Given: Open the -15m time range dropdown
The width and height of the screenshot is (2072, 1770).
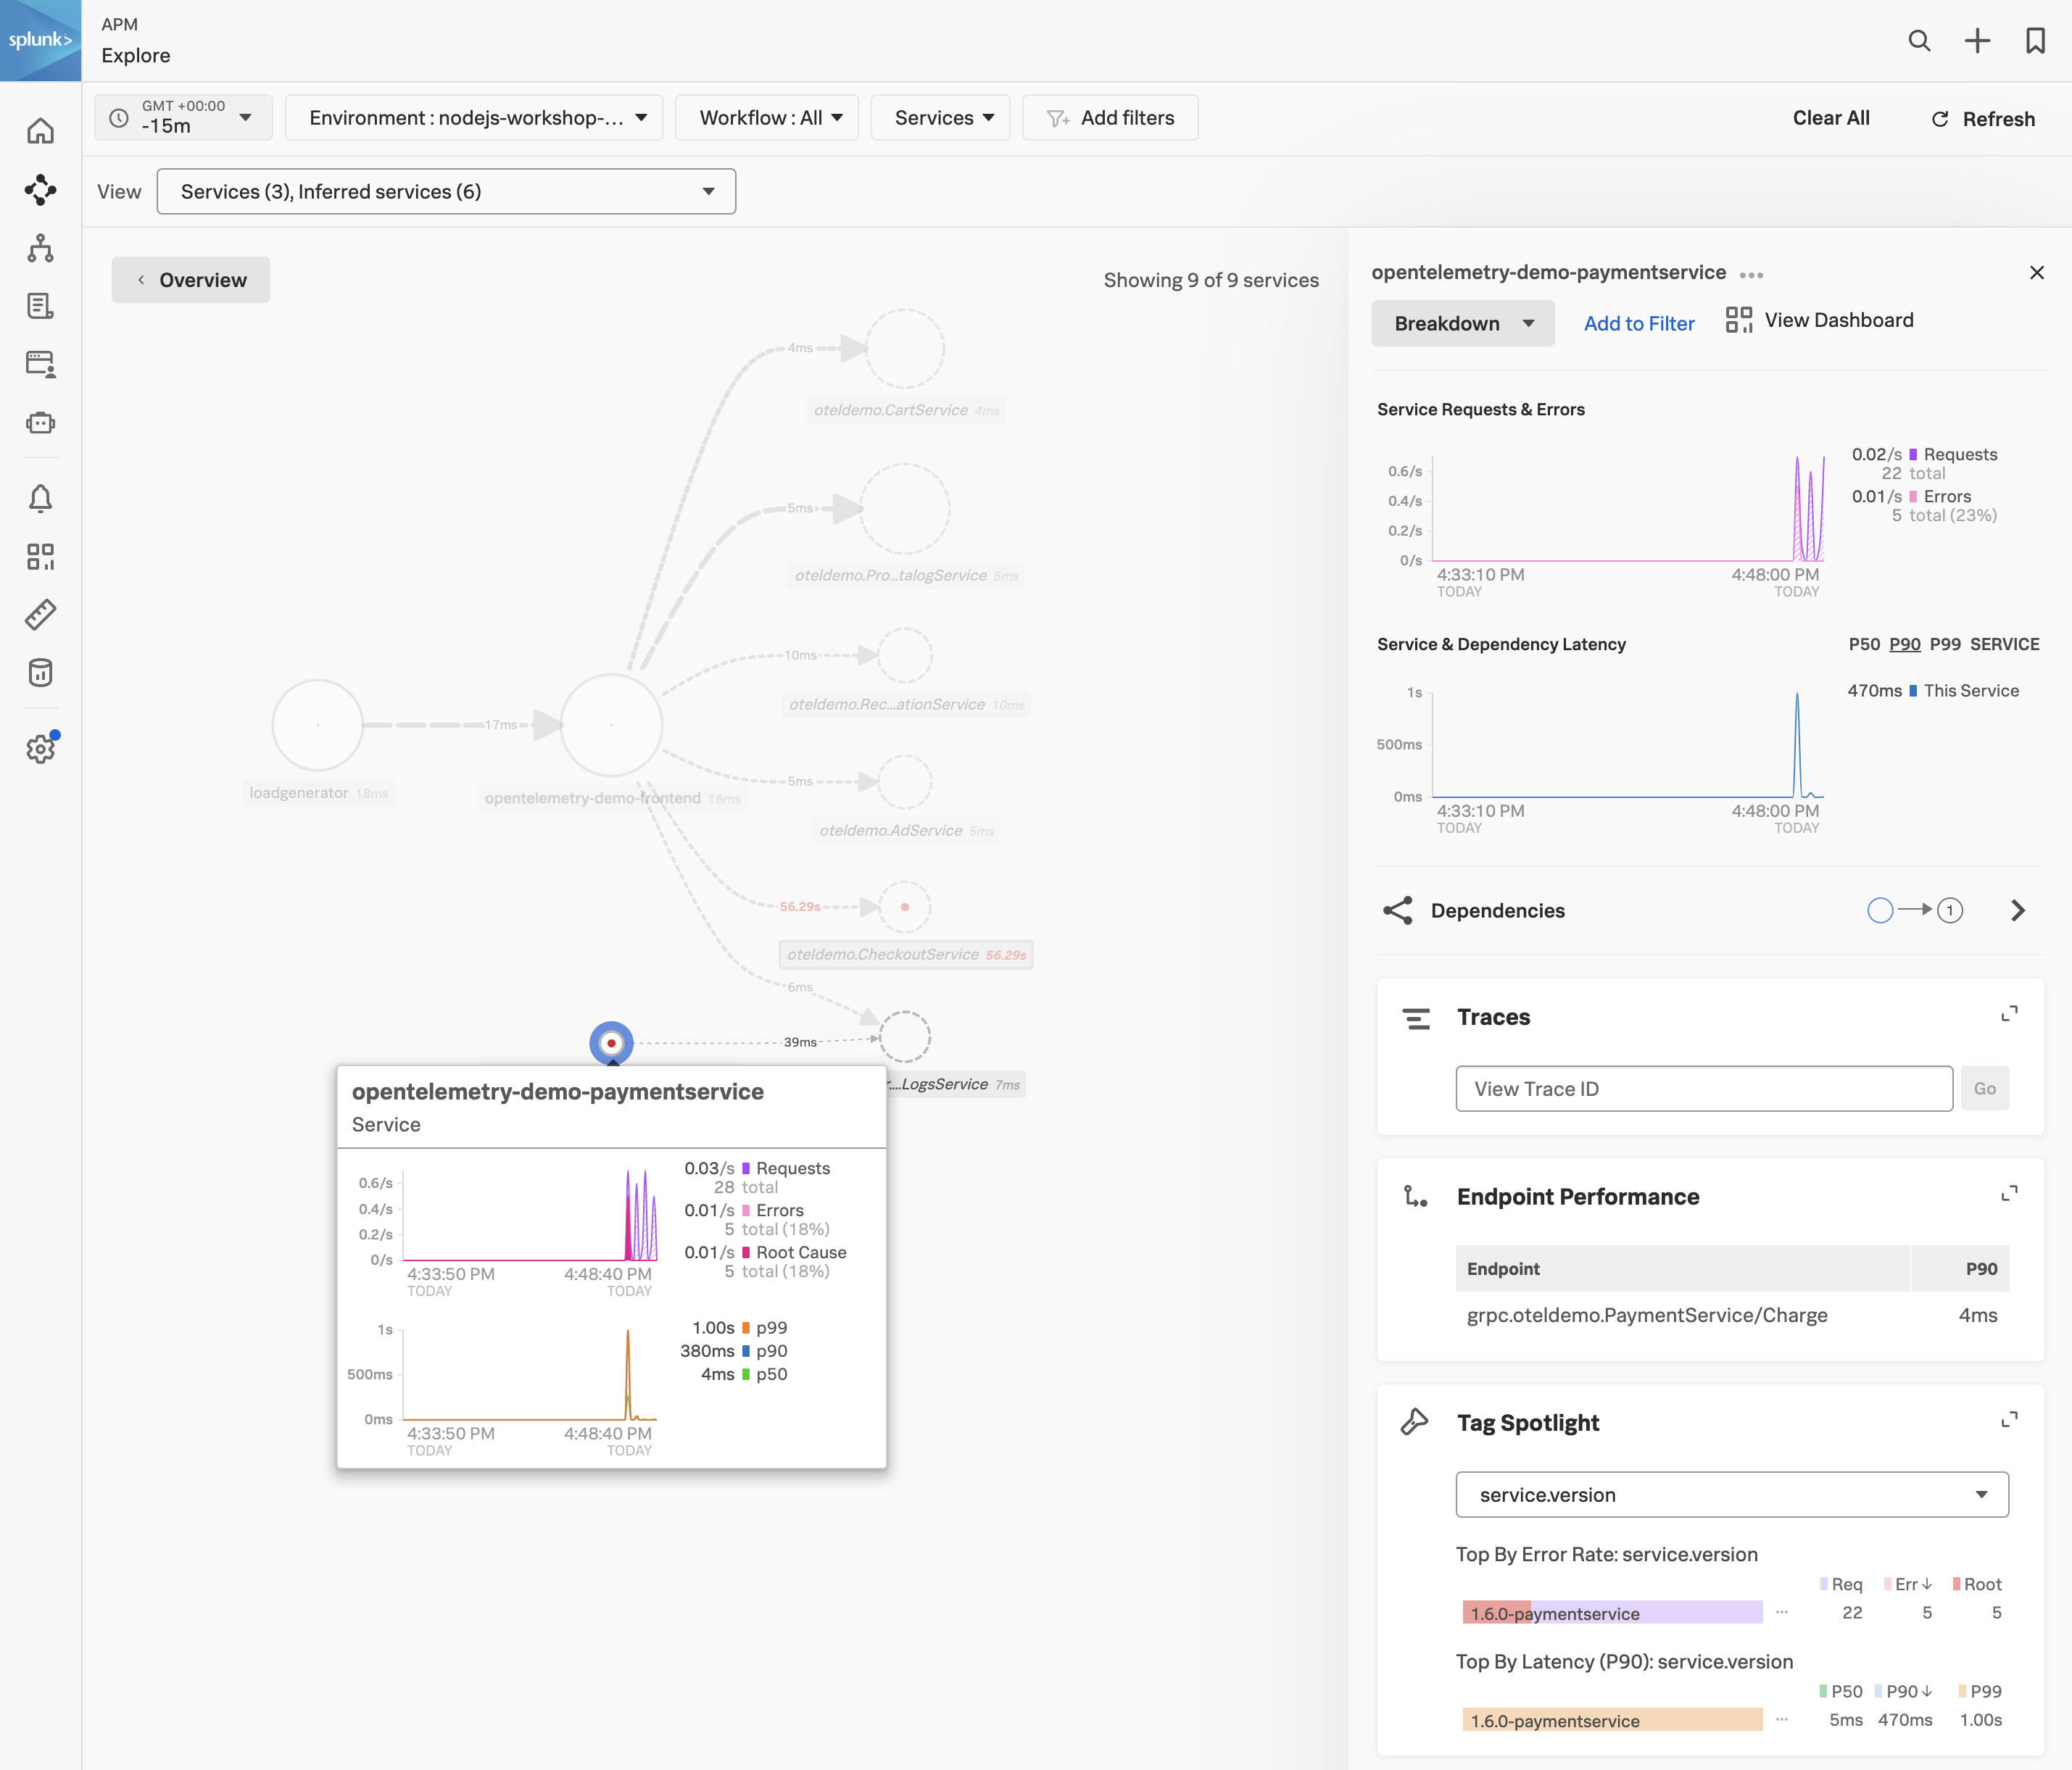Looking at the screenshot, I should point(184,118).
